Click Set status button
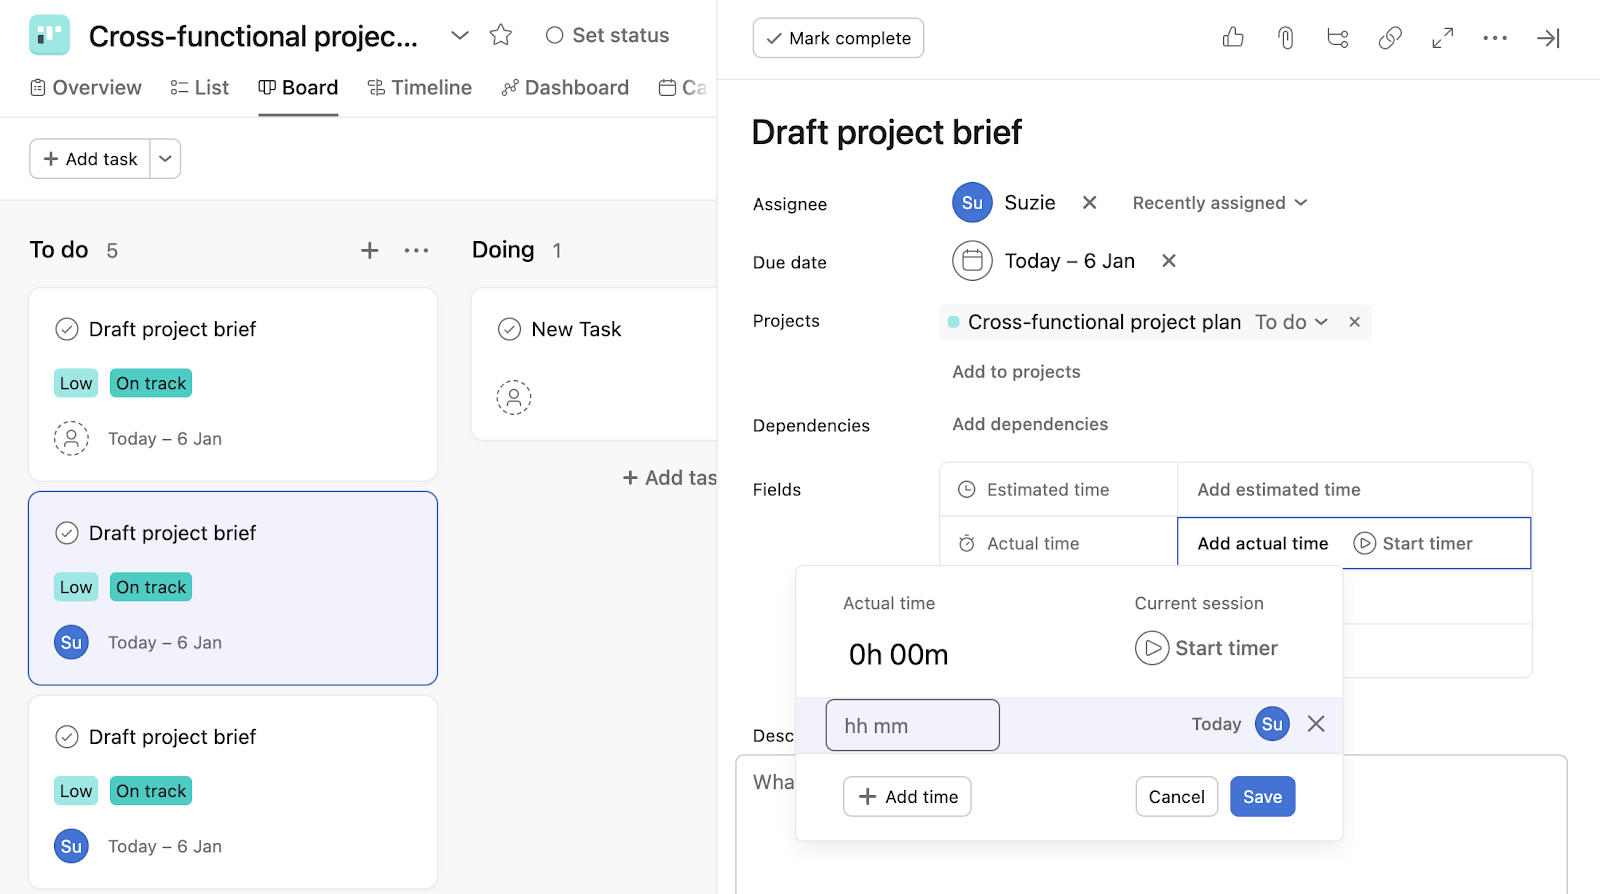This screenshot has width=1600, height=894. click(x=608, y=35)
